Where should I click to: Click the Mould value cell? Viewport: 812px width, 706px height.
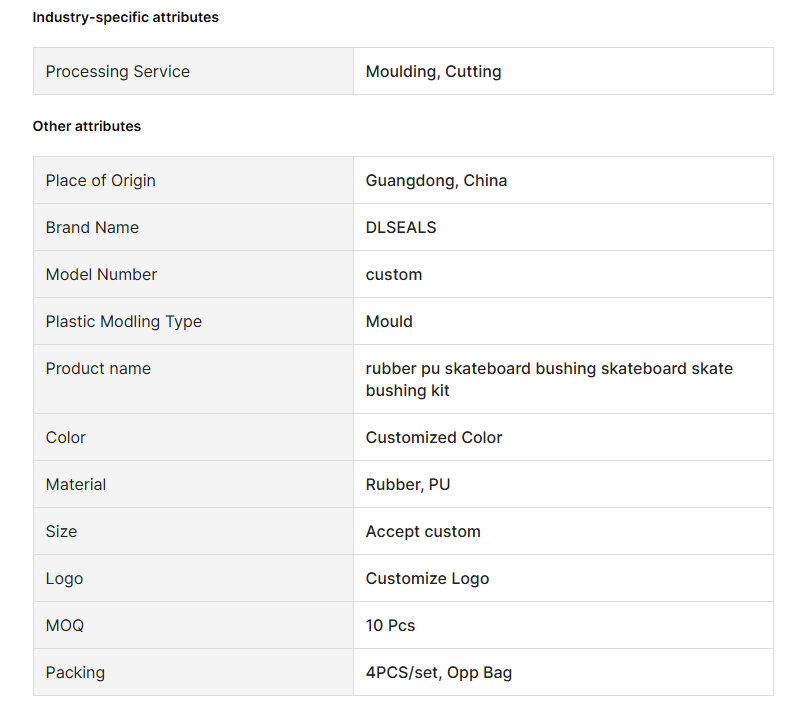coord(563,321)
